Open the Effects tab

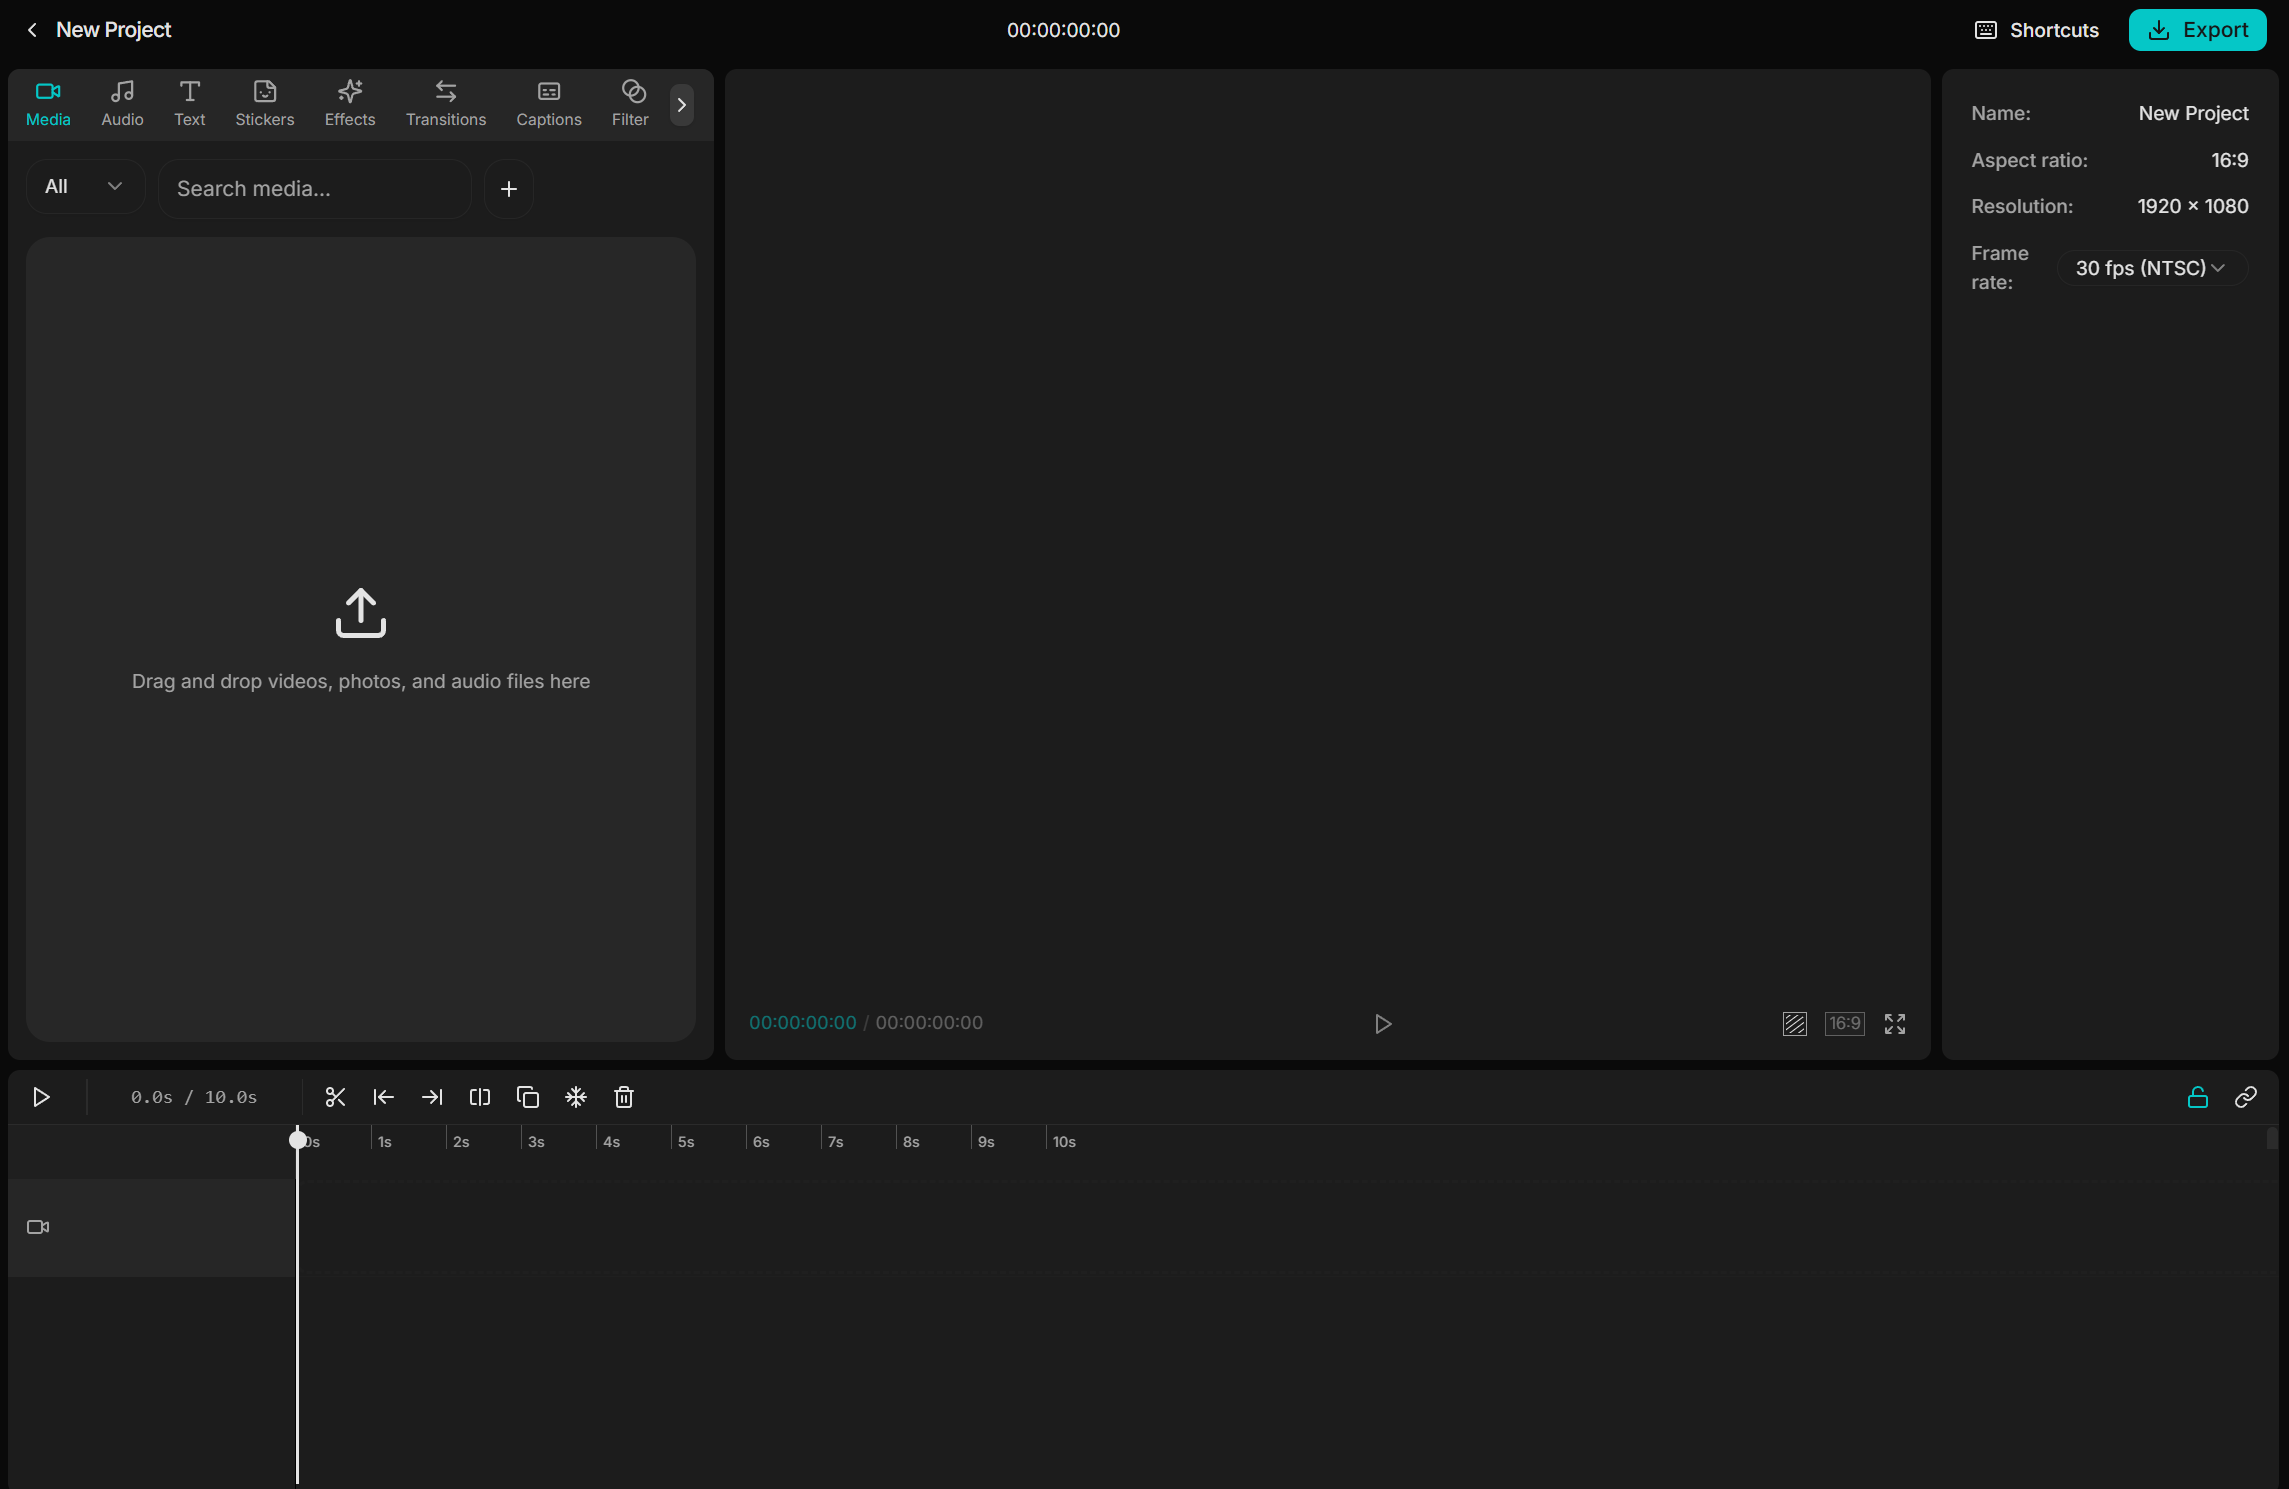[349, 104]
